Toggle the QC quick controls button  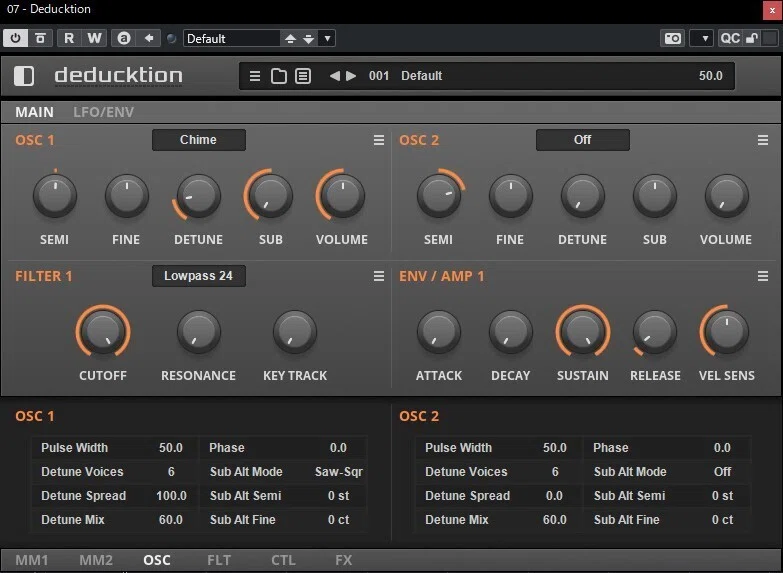[x=730, y=38]
